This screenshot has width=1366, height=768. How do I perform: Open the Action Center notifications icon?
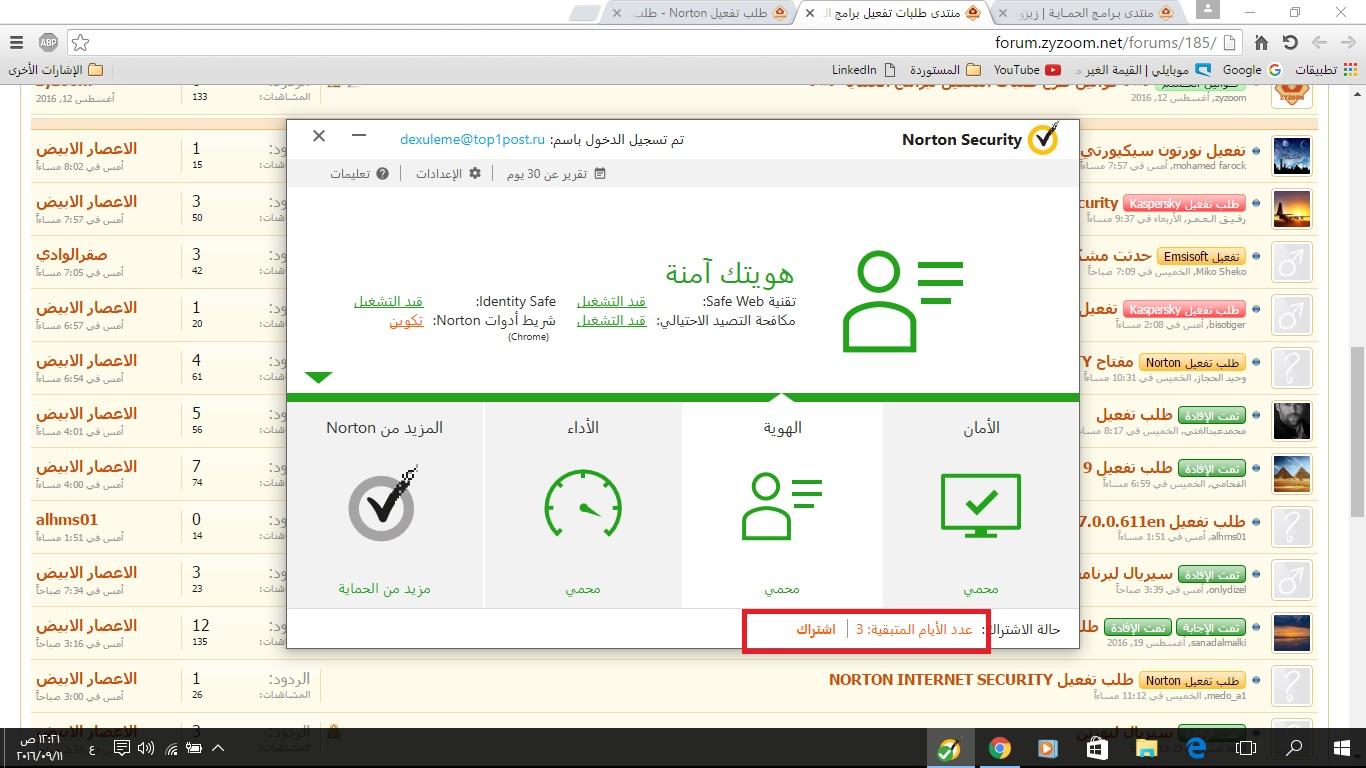pyautogui.click(x=121, y=748)
